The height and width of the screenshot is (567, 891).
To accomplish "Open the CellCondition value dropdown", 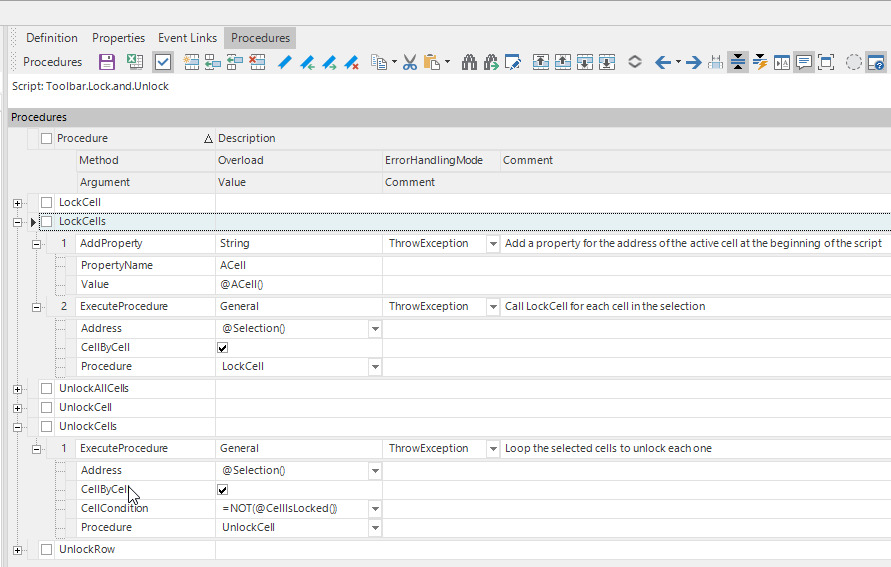I will pyautogui.click(x=375, y=509).
